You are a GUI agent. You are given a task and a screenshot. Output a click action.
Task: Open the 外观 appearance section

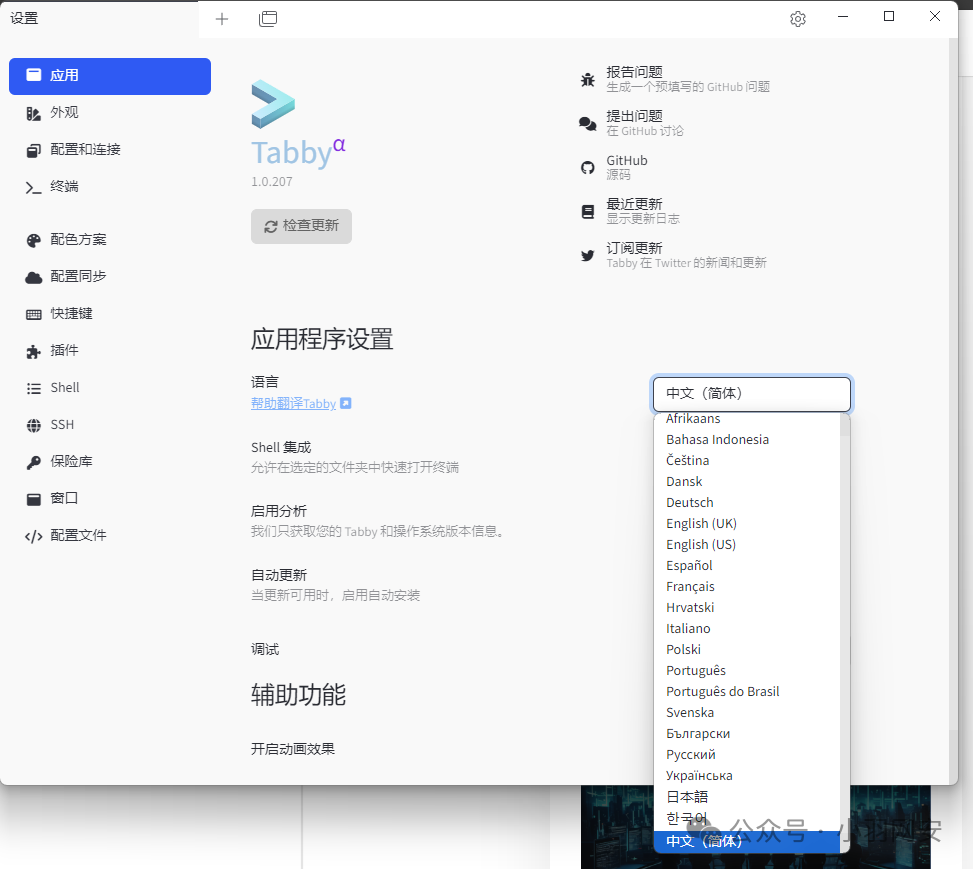(110, 113)
